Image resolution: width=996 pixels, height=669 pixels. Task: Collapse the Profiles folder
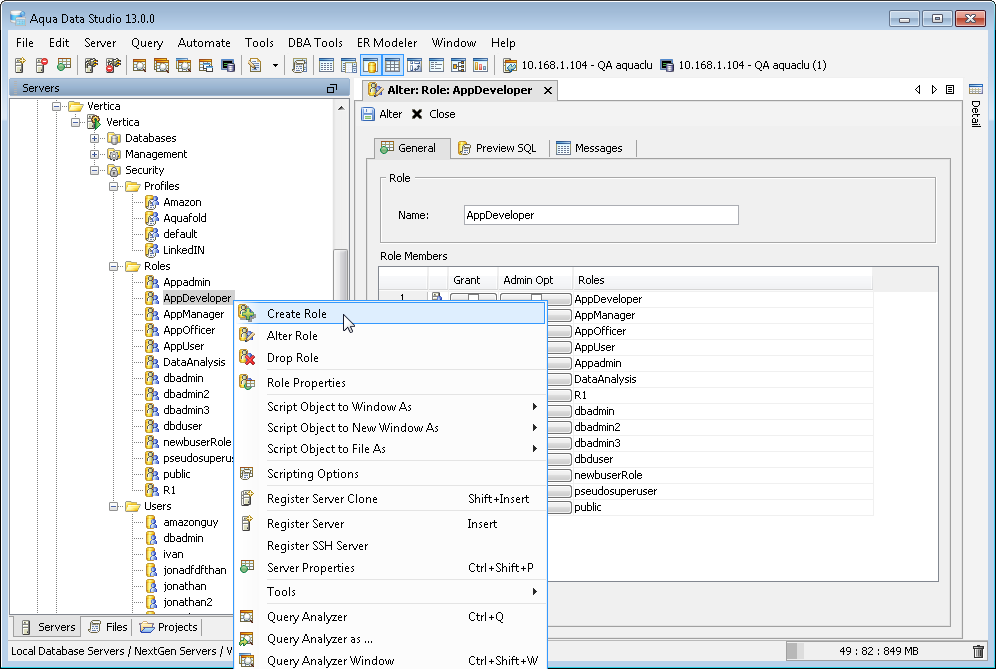tap(113, 186)
